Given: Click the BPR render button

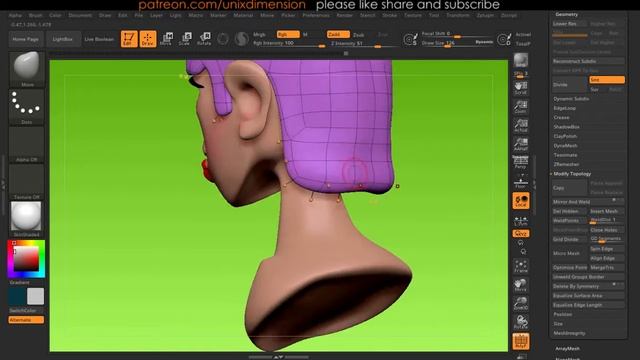Looking at the screenshot, I should click(x=520, y=60).
